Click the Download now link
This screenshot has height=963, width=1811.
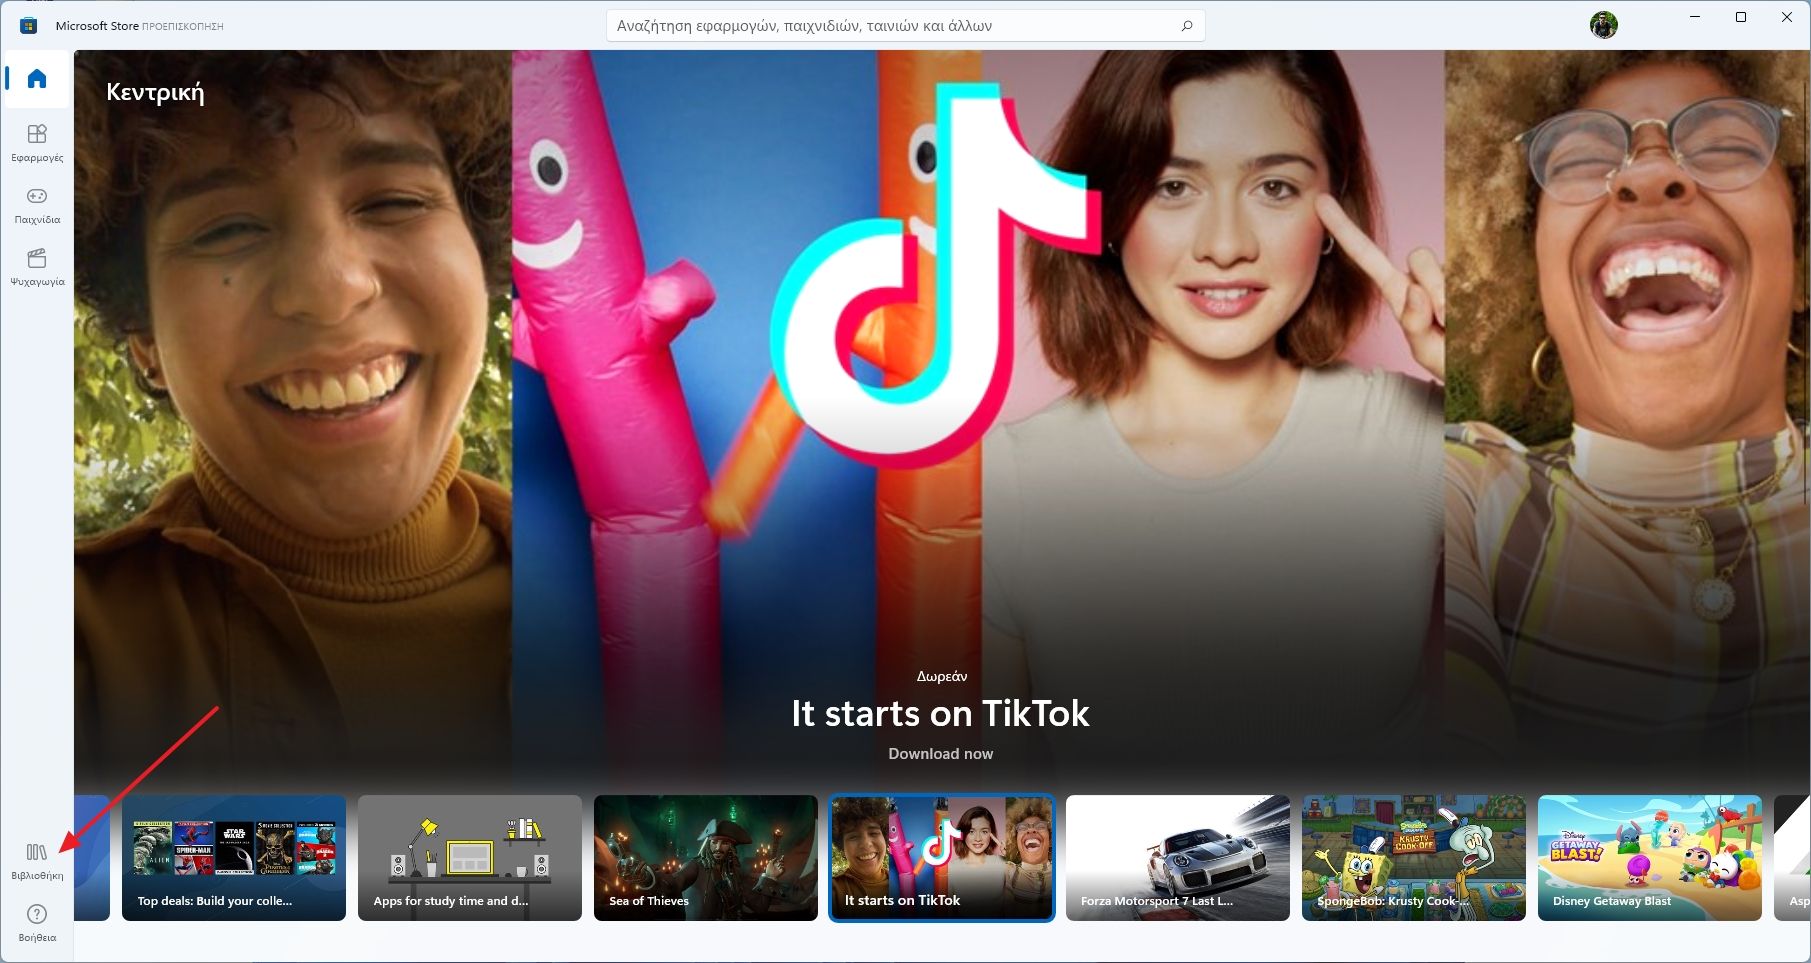click(x=940, y=754)
